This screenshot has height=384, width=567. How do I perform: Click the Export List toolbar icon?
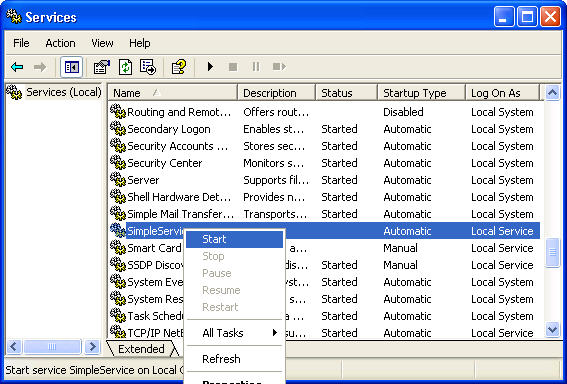148,67
